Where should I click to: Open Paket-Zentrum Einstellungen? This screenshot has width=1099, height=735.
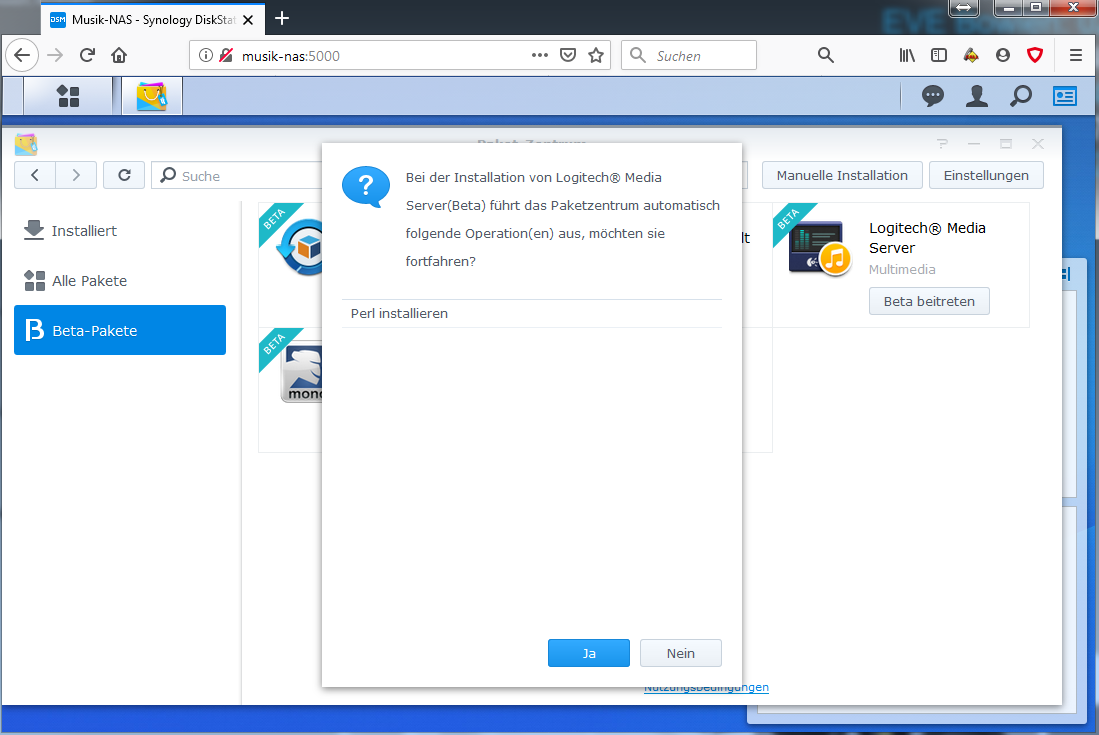tap(986, 175)
